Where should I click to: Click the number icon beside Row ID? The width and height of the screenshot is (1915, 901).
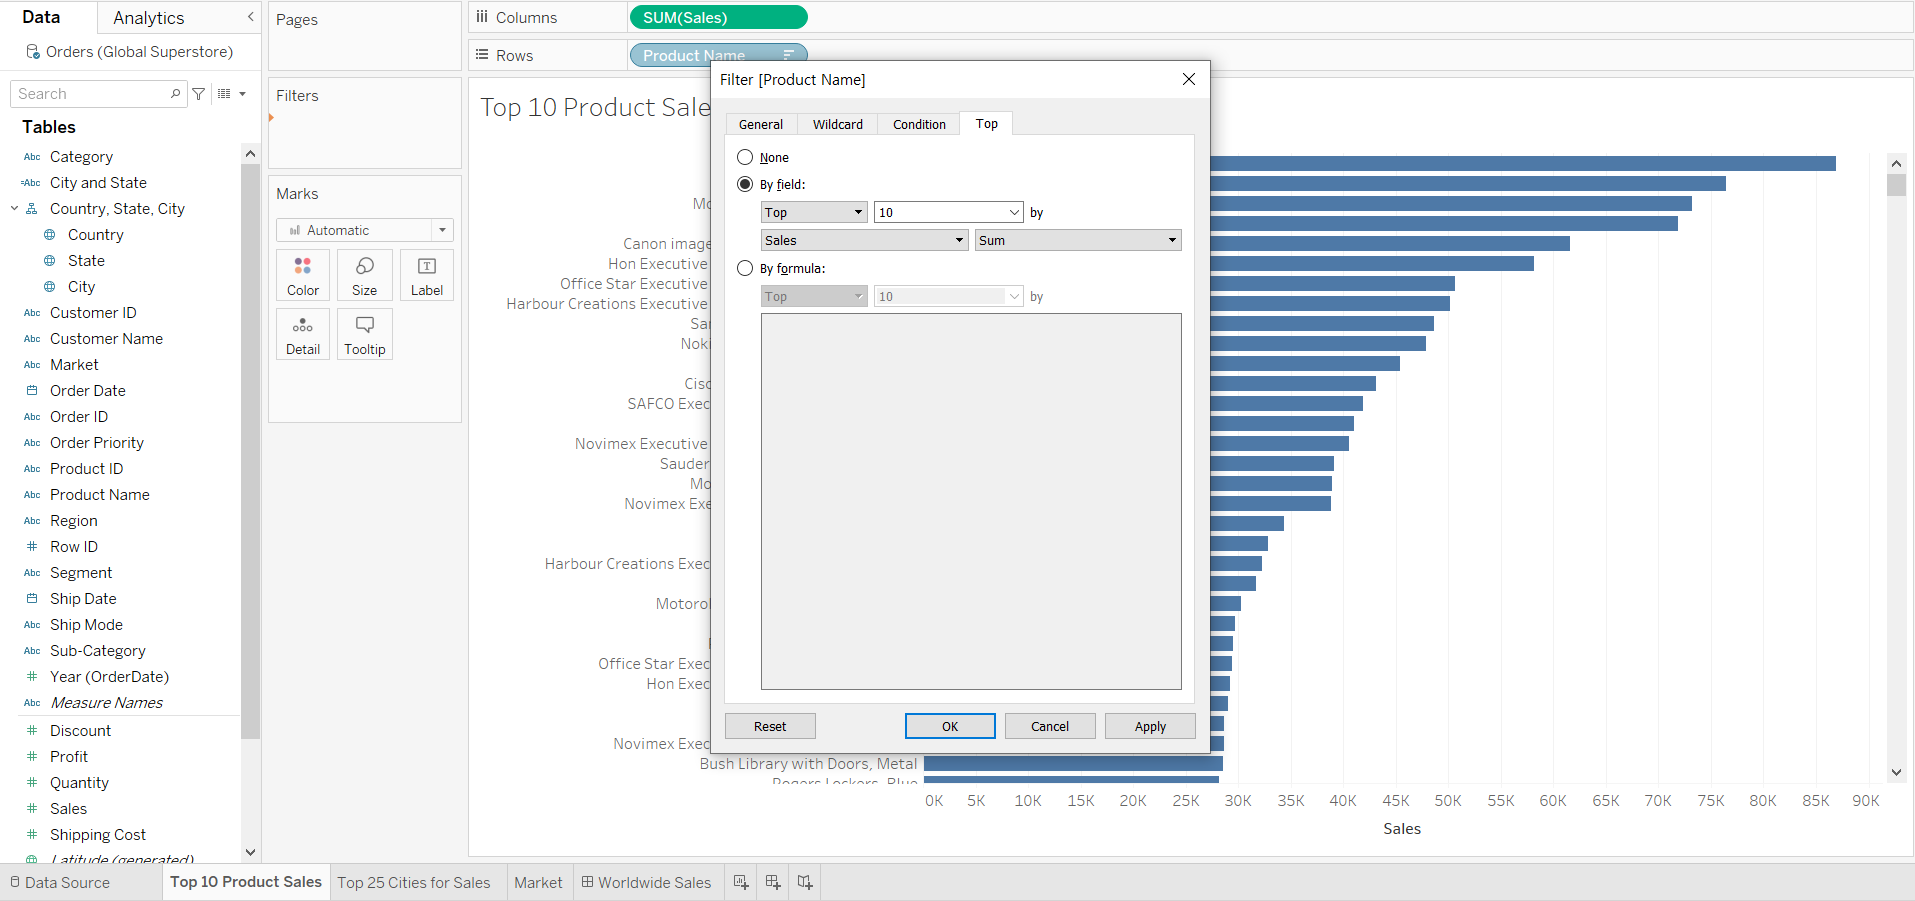(32, 547)
